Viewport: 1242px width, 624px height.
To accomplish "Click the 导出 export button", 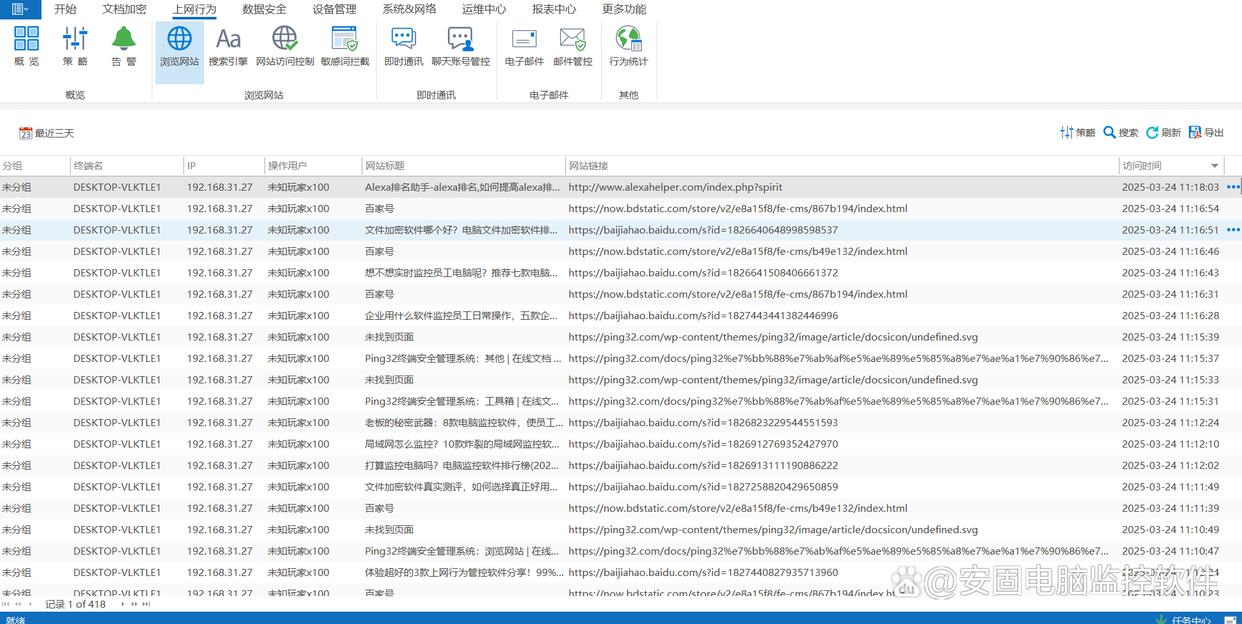I will pyautogui.click(x=1206, y=133).
